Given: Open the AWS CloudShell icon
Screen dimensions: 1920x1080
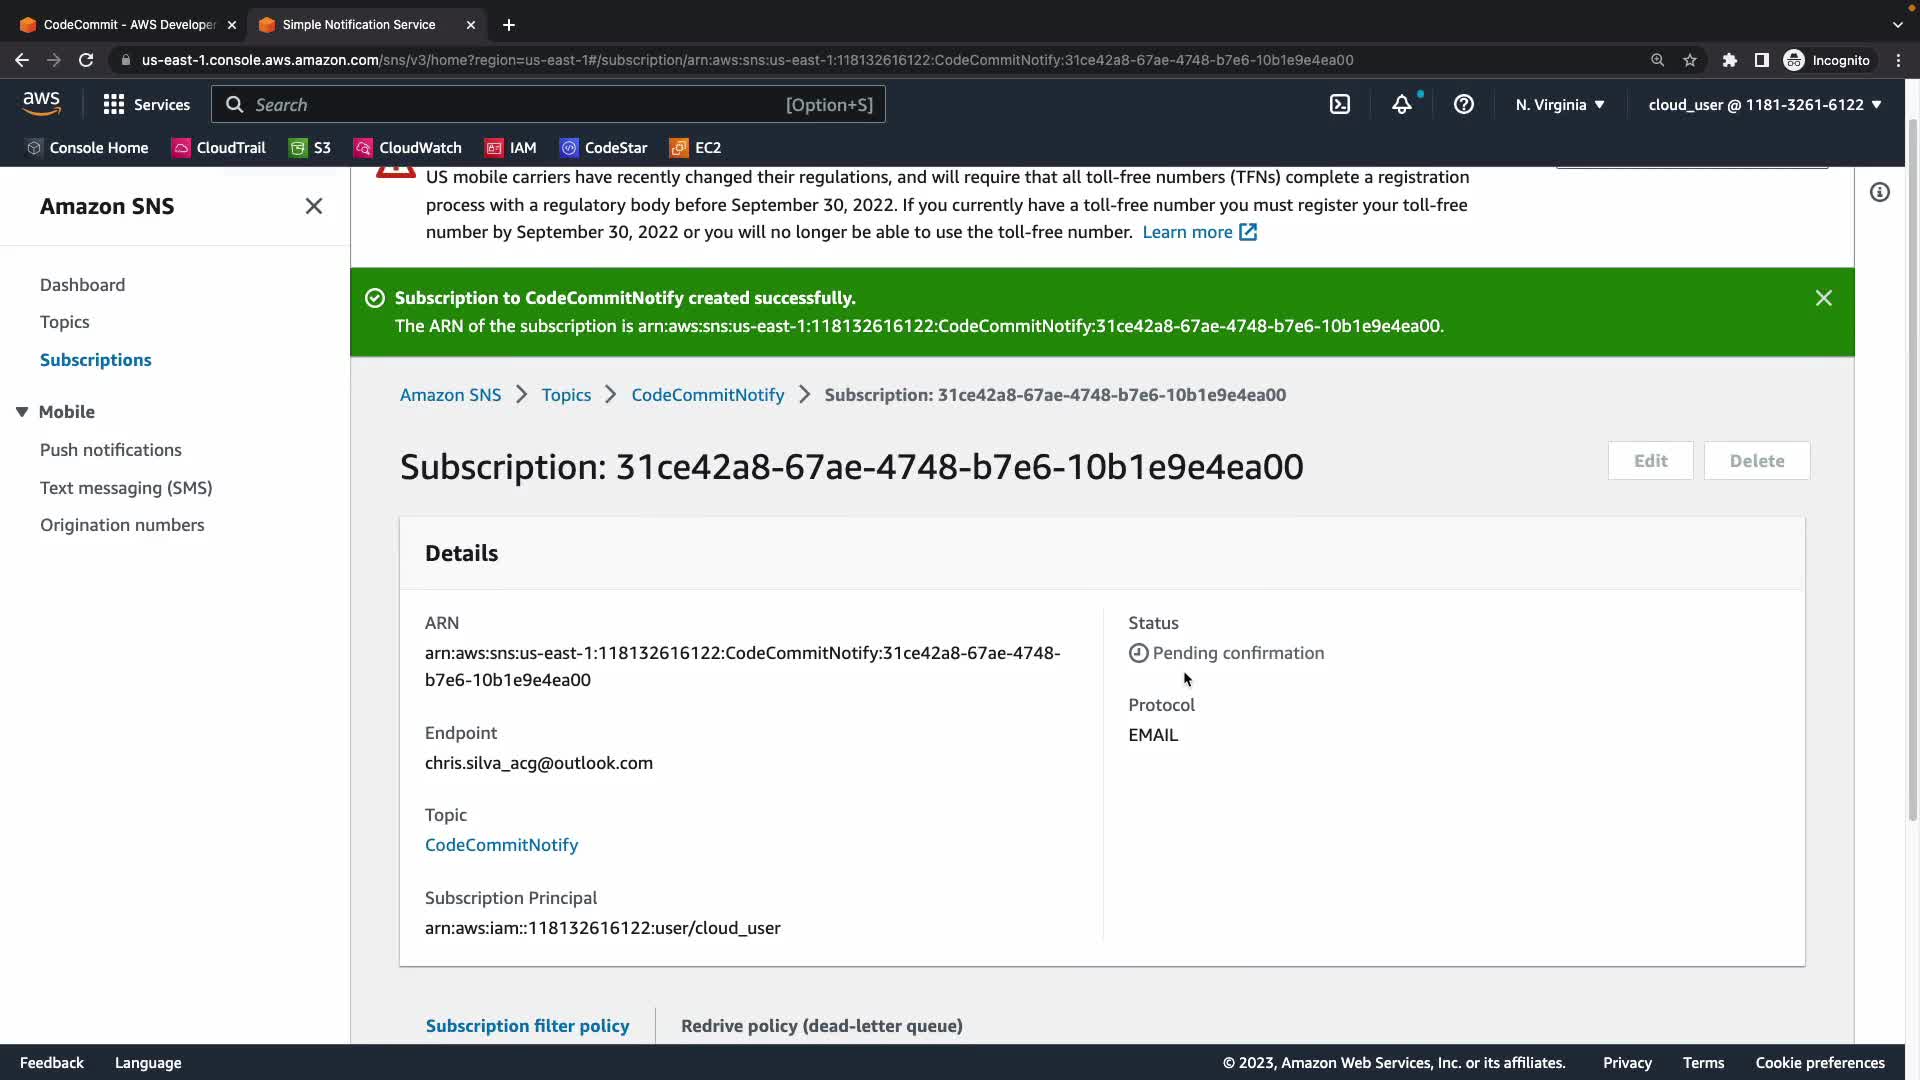Looking at the screenshot, I should tap(1340, 104).
